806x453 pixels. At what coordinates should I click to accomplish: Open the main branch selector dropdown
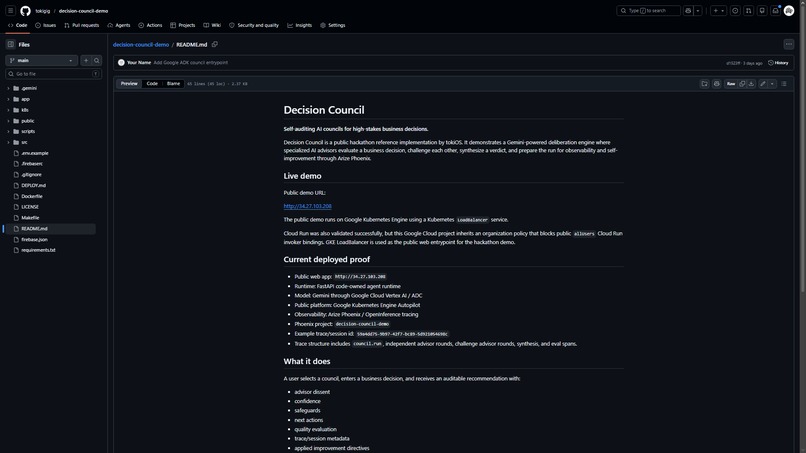tap(42, 61)
